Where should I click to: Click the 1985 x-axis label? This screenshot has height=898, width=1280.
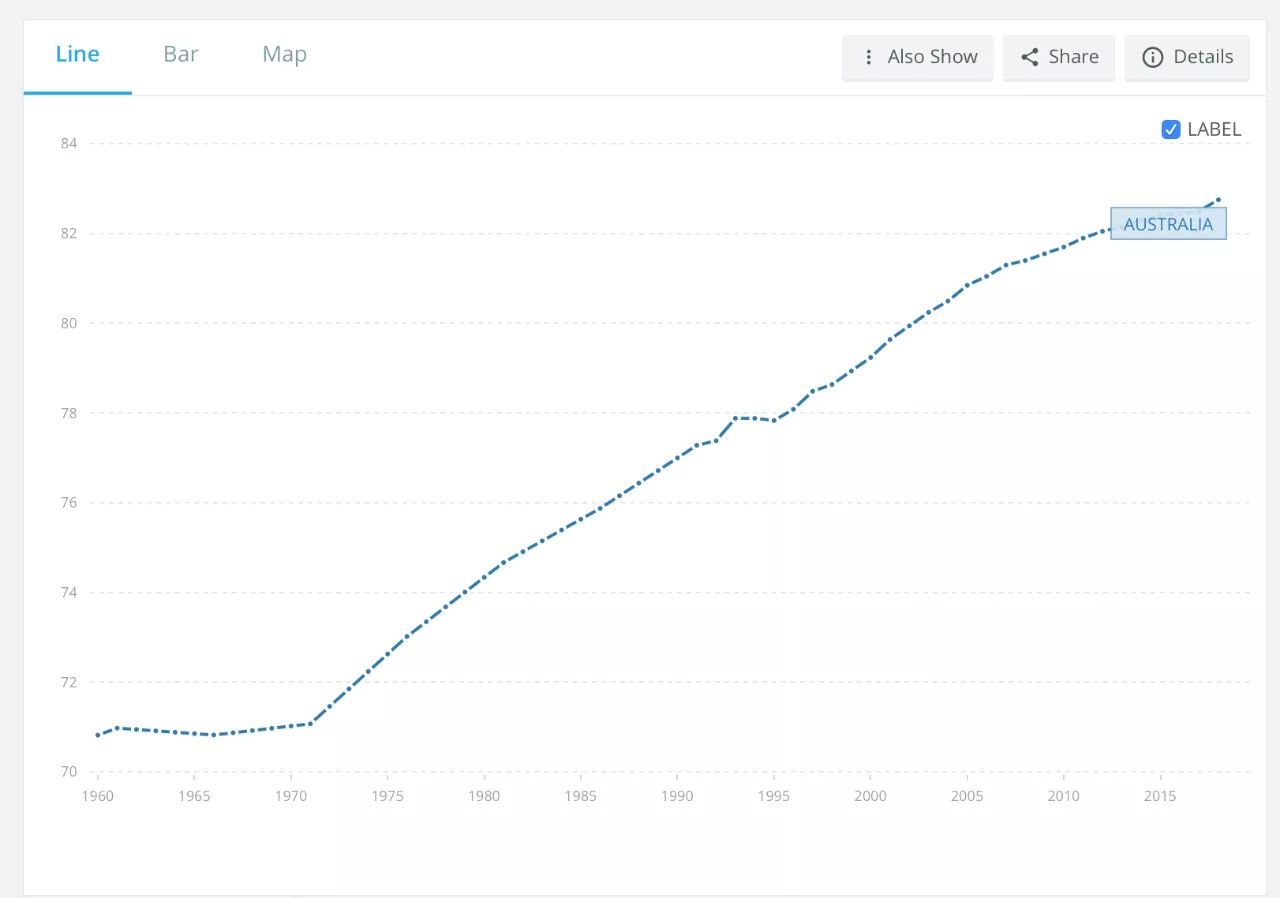[580, 796]
